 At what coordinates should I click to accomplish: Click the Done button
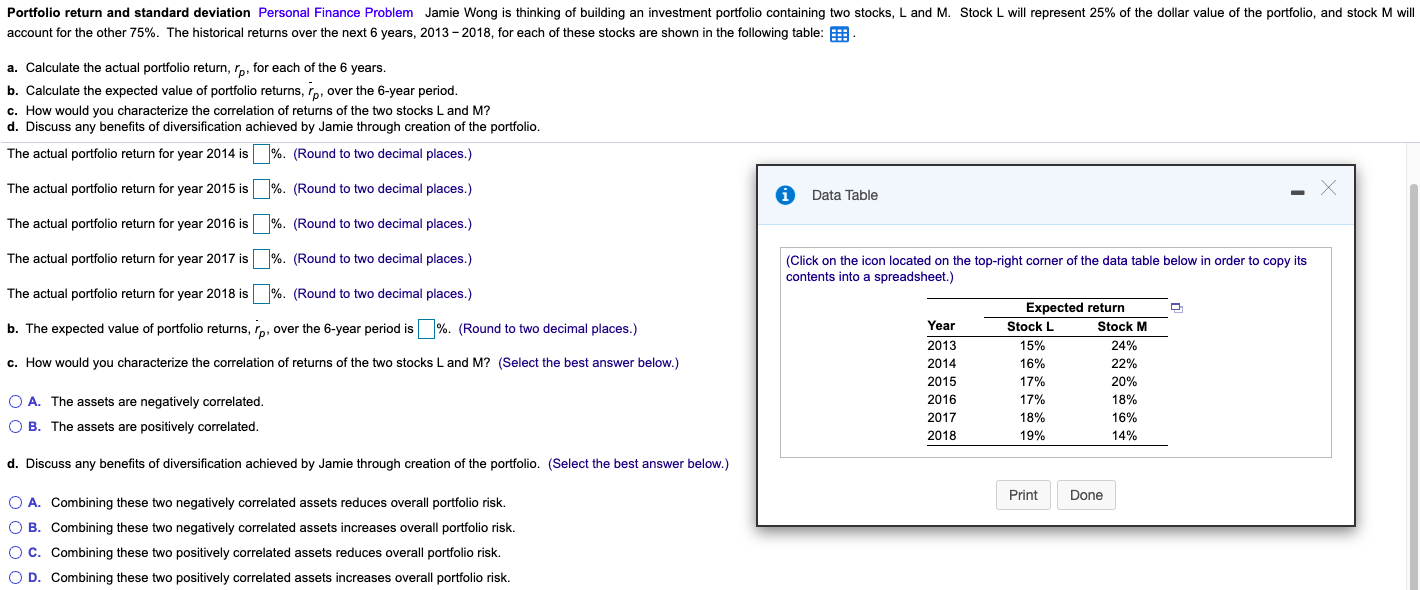point(1086,494)
